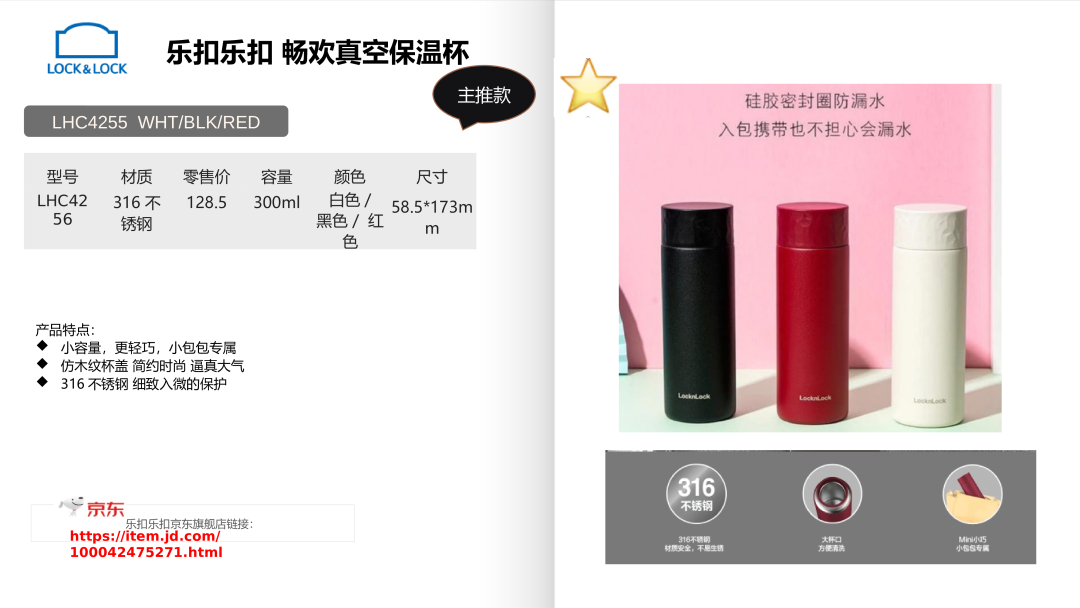The width and height of the screenshot is (1080, 608).
Task: Click the 大杯口 wide-mouth cup icon
Action: pyautogui.click(x=831, y=494)
